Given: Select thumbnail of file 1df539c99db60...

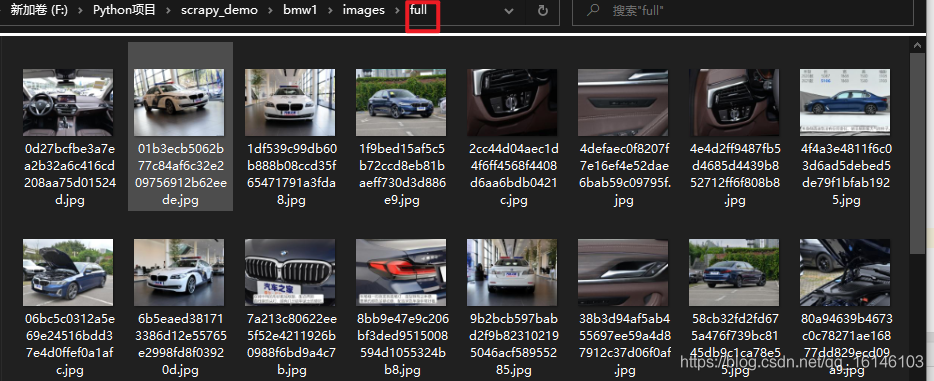Looking at the screenshot, I should coord(290,102).
